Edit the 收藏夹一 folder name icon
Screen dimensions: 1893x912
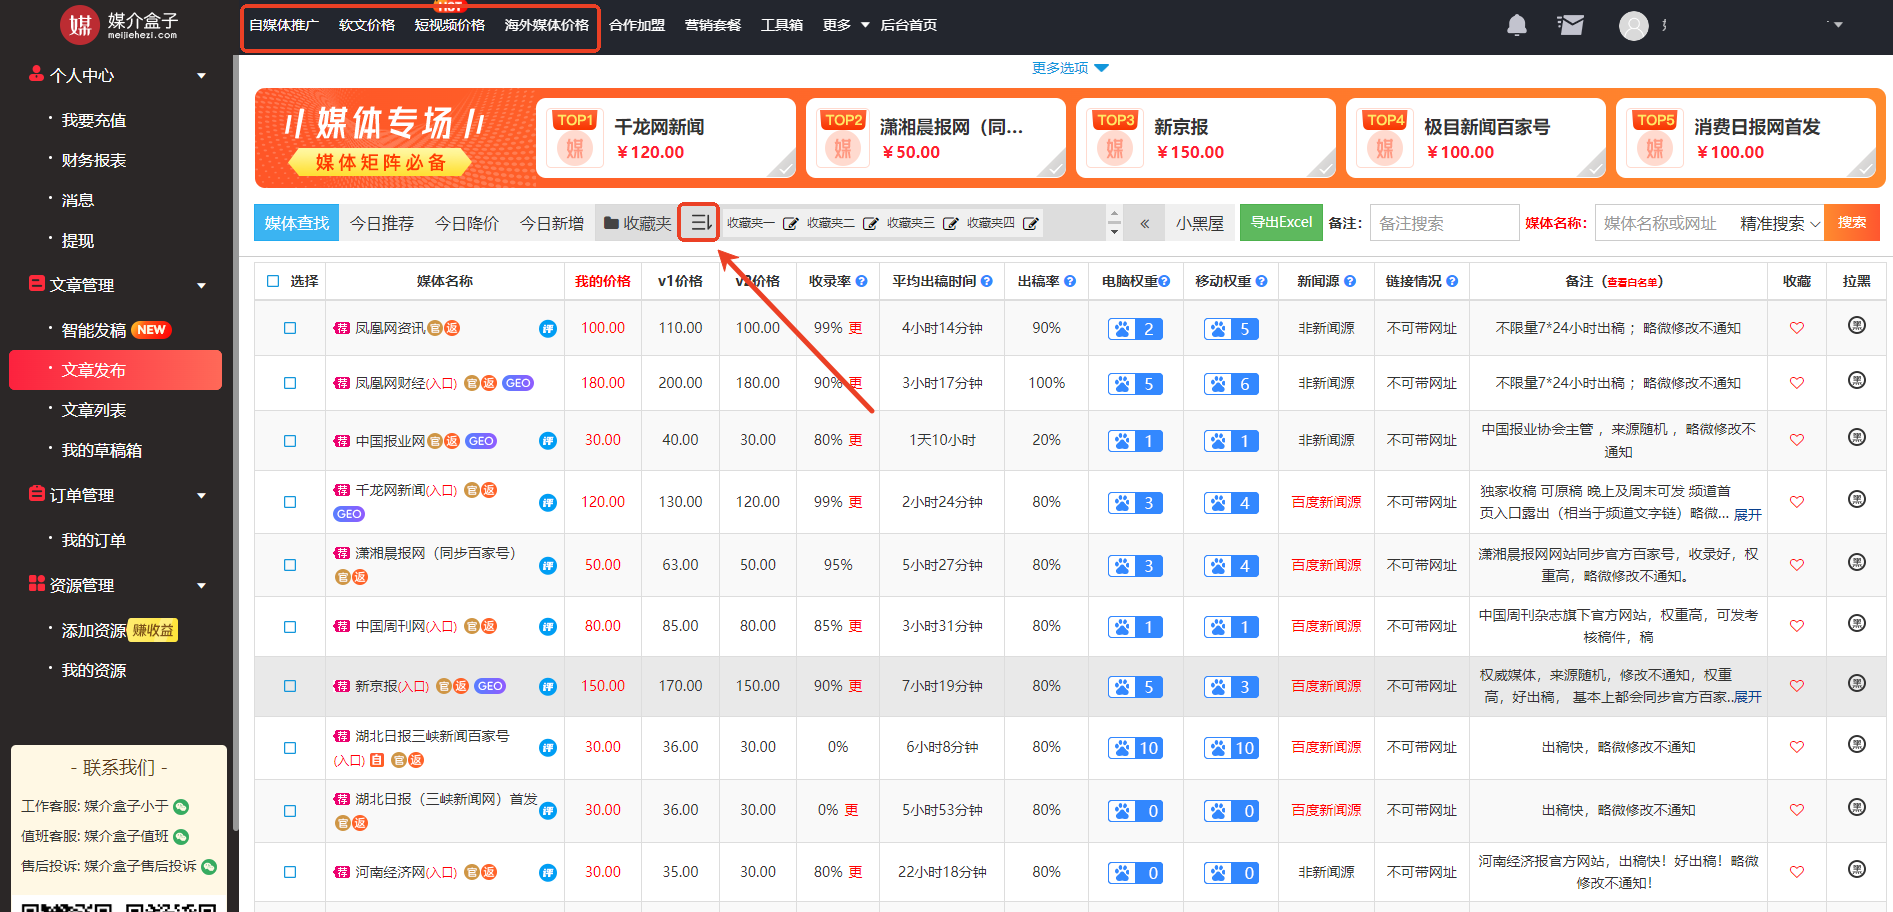click(x=790, y=223)
